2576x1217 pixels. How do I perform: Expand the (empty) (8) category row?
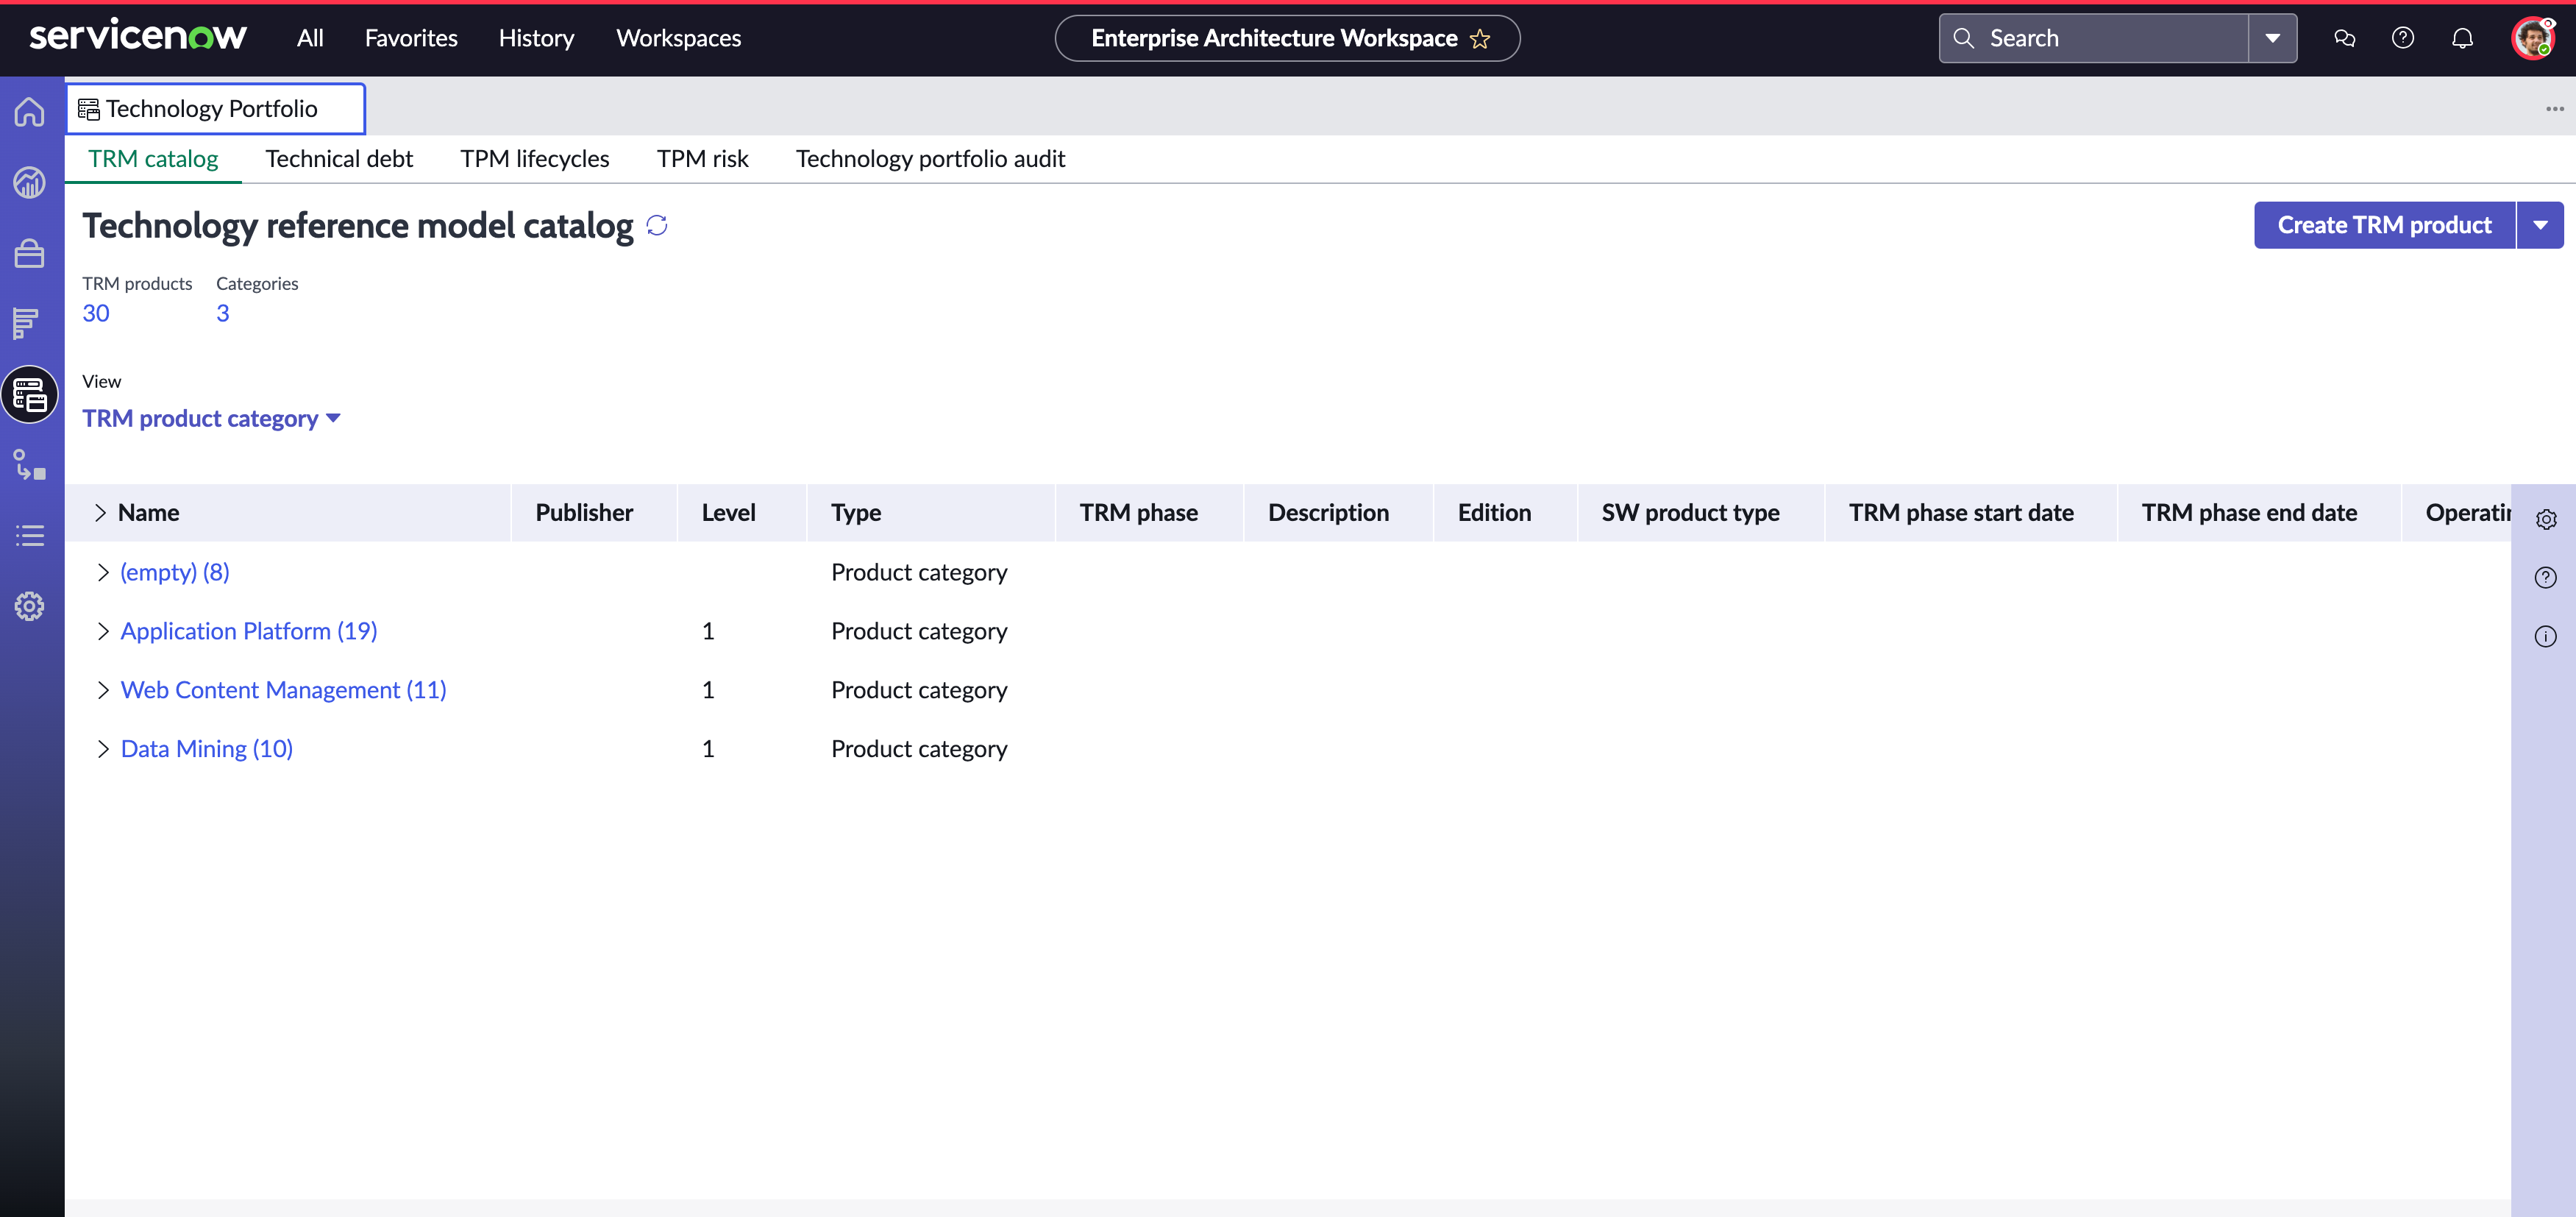coord(102,572)
